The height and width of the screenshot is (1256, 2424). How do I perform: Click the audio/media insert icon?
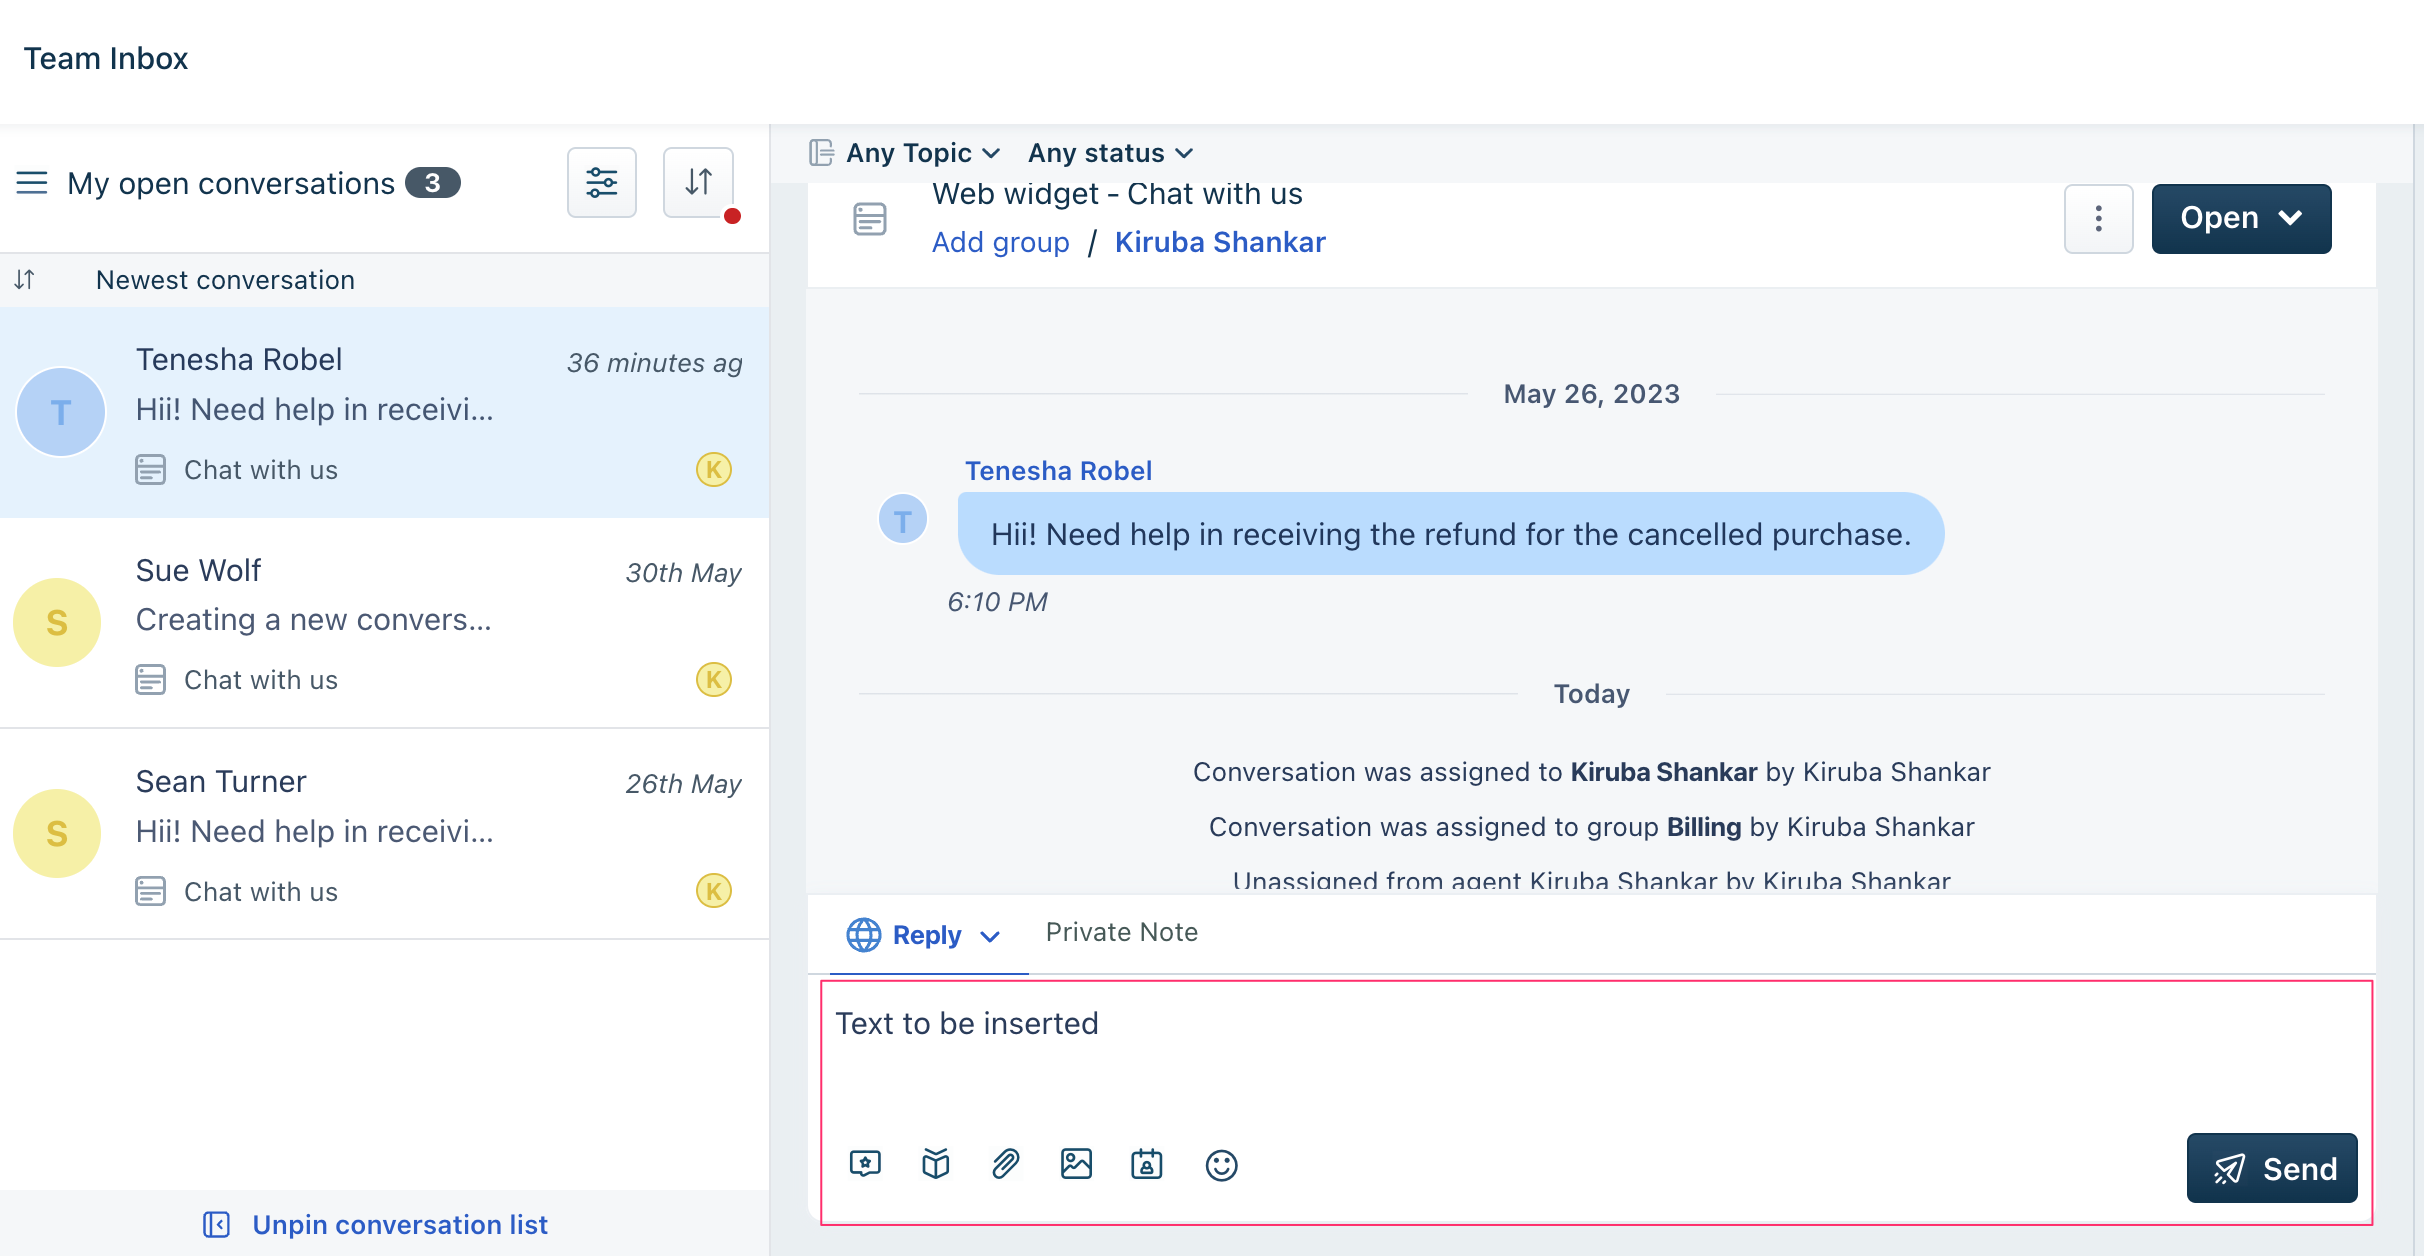1076,1165
